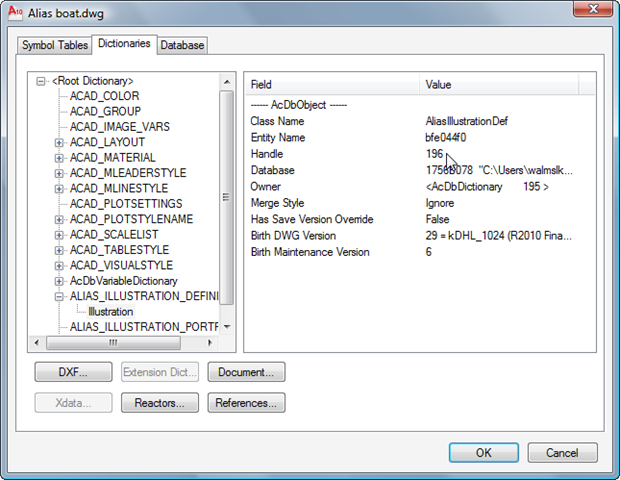620x480 pixels.
Task: Expand the ACAD_TABLESTYLE node
Action: point(59,250)
